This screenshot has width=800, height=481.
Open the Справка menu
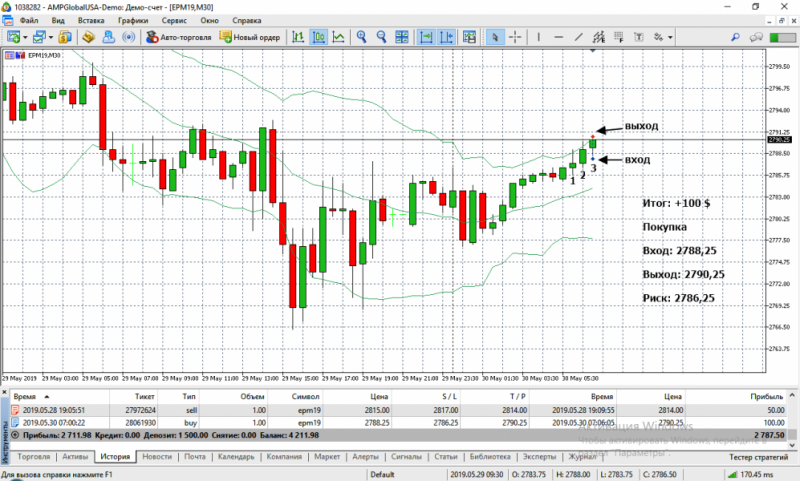(246, 20)
